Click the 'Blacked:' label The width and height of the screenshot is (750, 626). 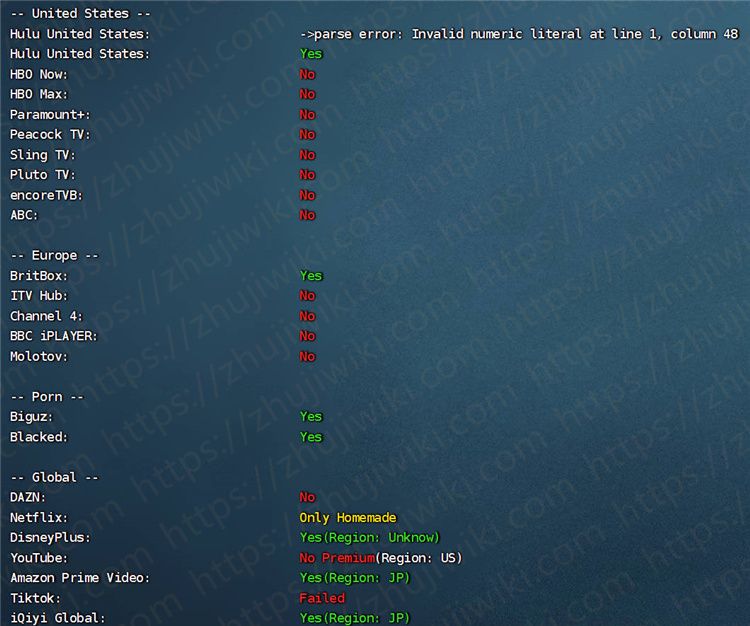[39, 437]
